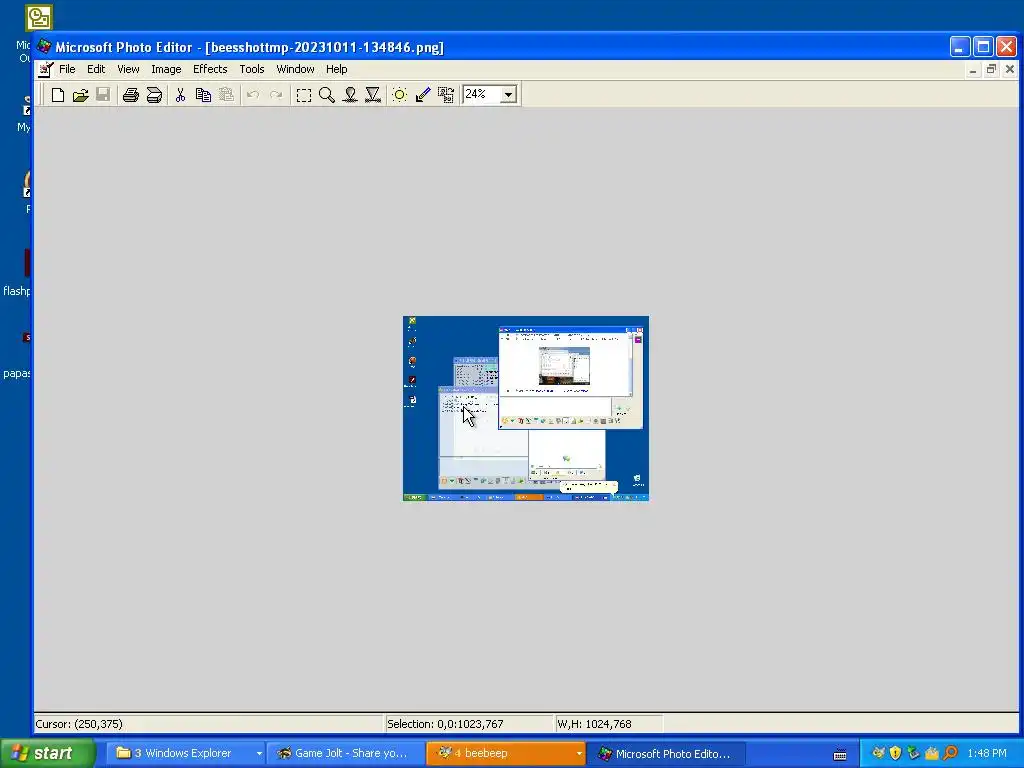This screenshot has width=1024, height=768.
Task: Select the Sharpen tool icon
Action: [x=373, y=95]
